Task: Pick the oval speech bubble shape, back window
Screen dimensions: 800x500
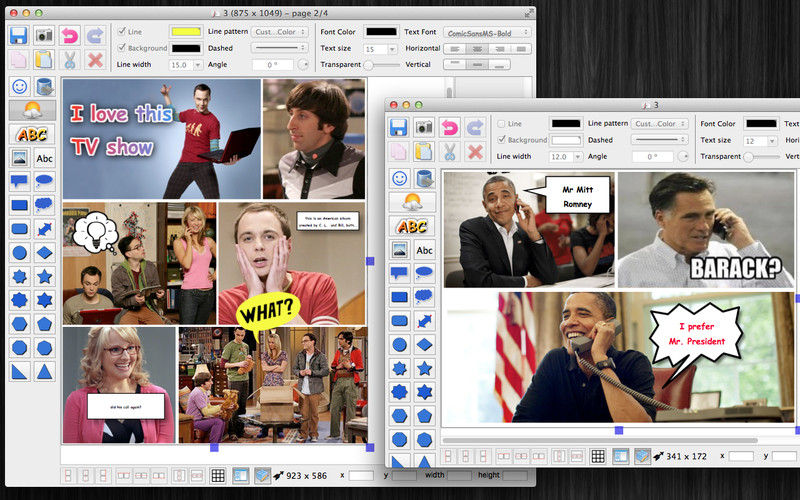Action: (x=44, y=181)
